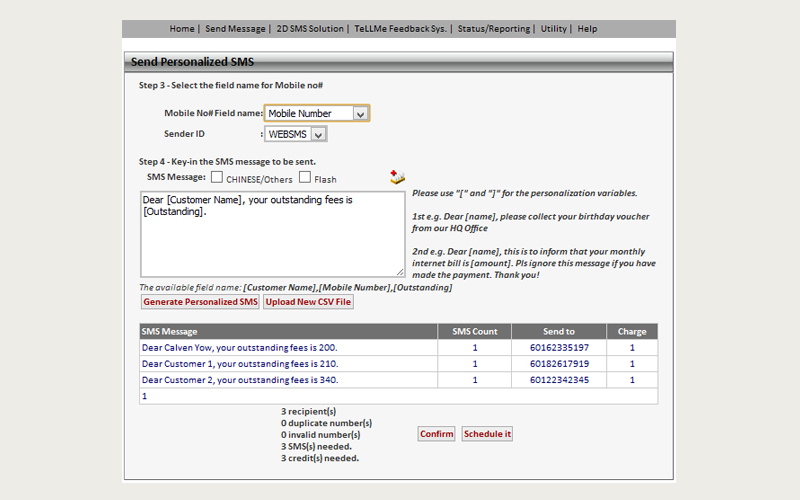Click the Upload New CSV File button

point(308,302)
